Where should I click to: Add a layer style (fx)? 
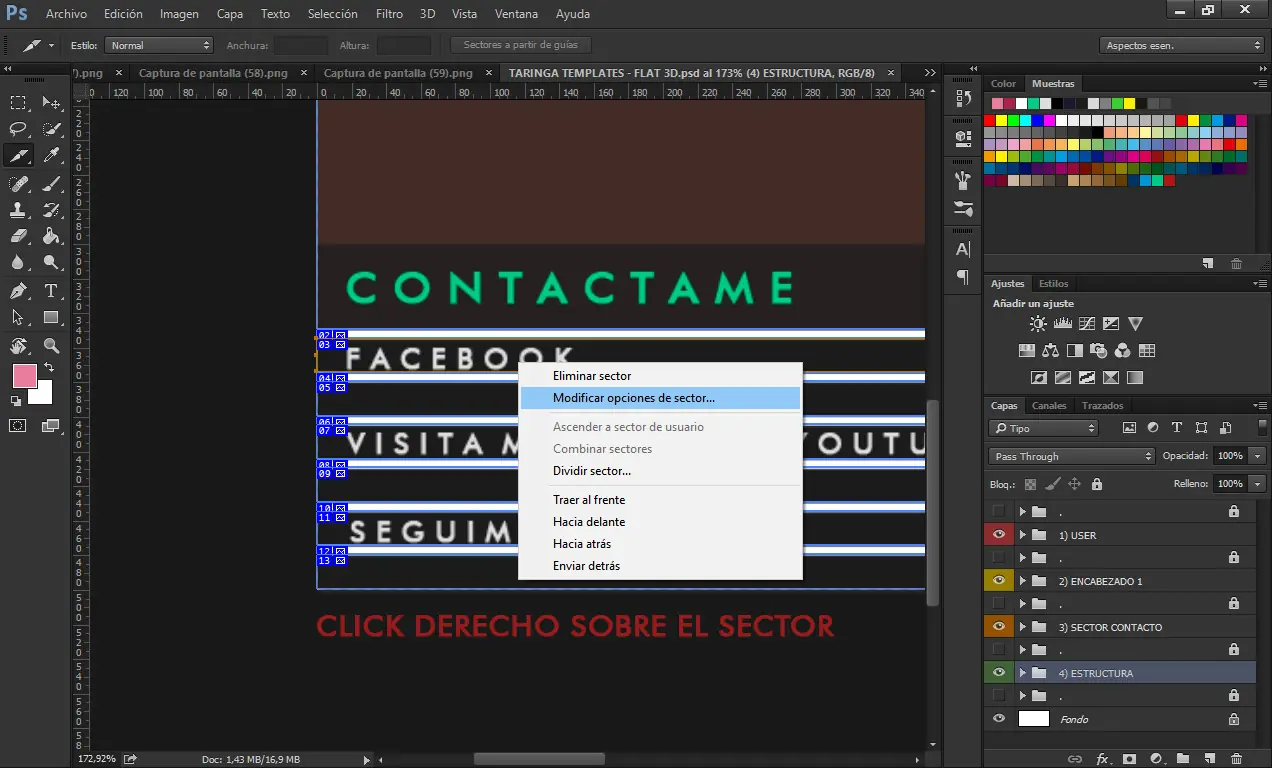point(1103,759)
